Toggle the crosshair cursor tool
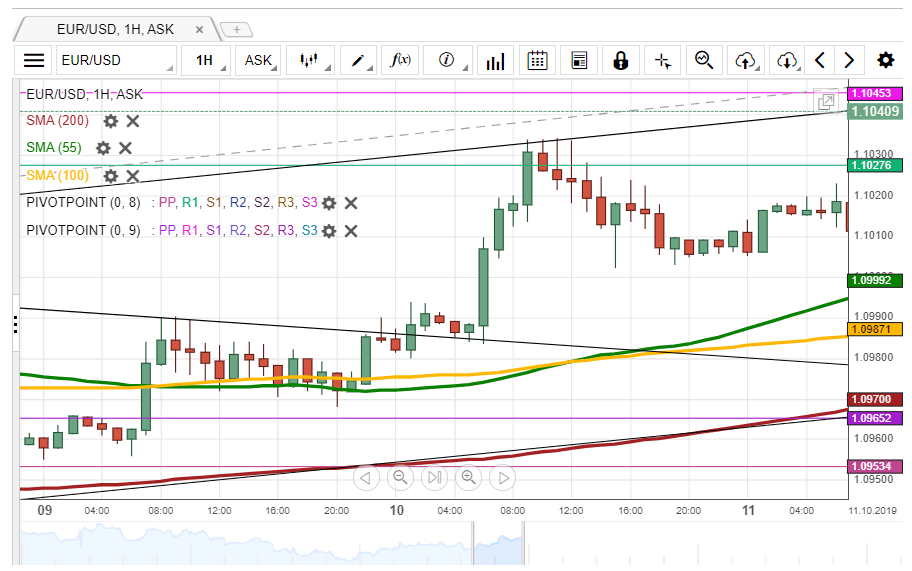The image size is (912, 571). (x=662, y=60)
